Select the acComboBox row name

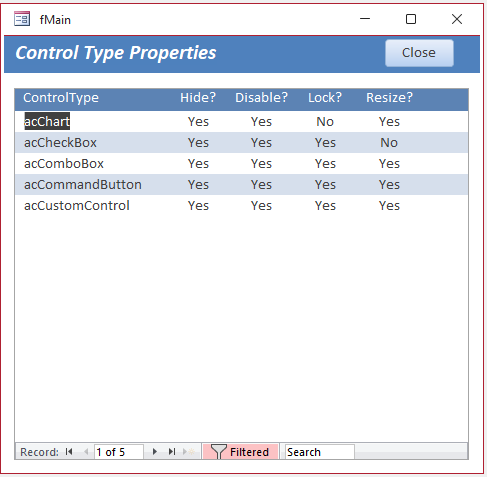(64, 164)
